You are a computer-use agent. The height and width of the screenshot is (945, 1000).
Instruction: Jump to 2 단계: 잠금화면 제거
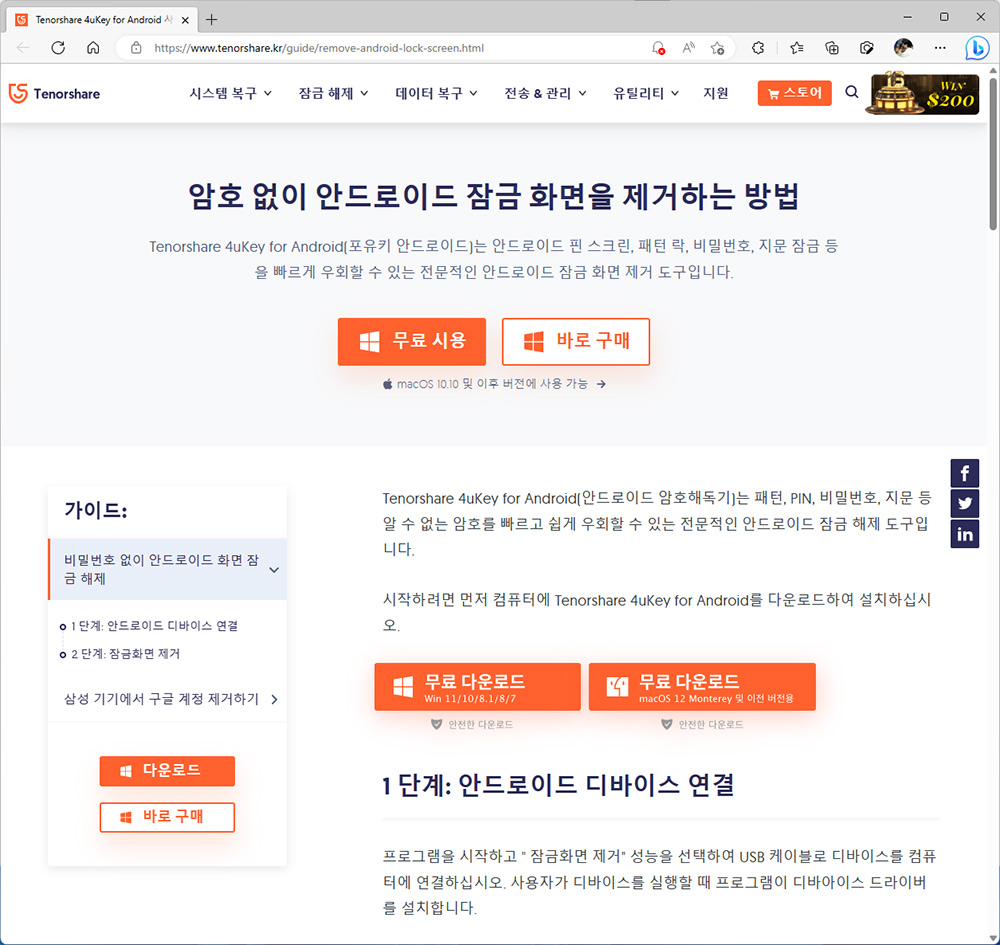pyautogui.click(x=125, y=654)
